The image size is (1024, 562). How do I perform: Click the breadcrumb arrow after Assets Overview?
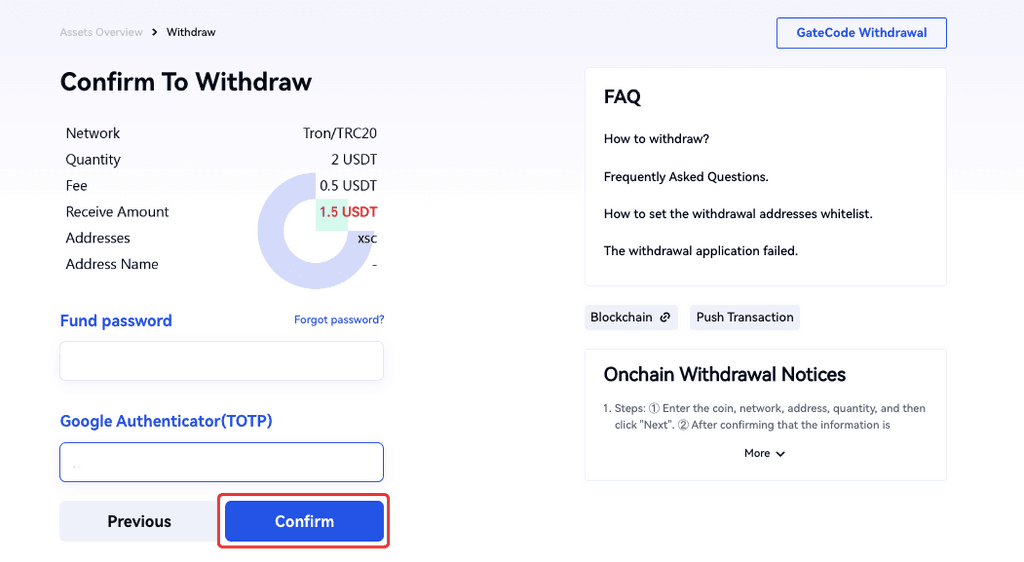tap(155, 33)
